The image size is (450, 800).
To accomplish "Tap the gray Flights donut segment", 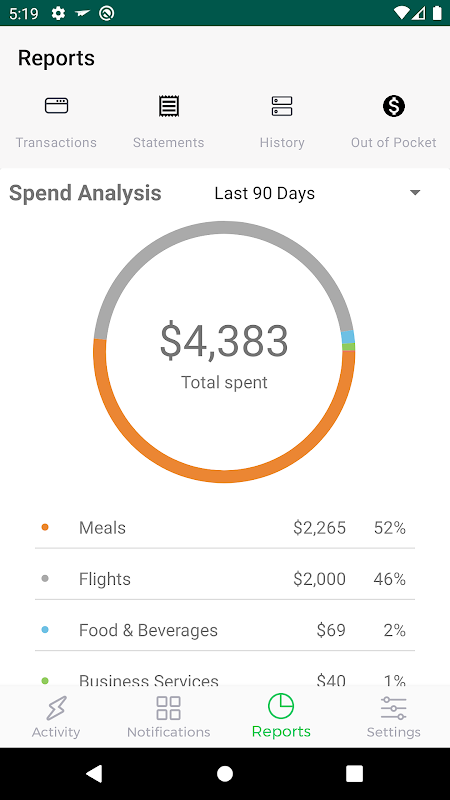I will tap(223, 228).
